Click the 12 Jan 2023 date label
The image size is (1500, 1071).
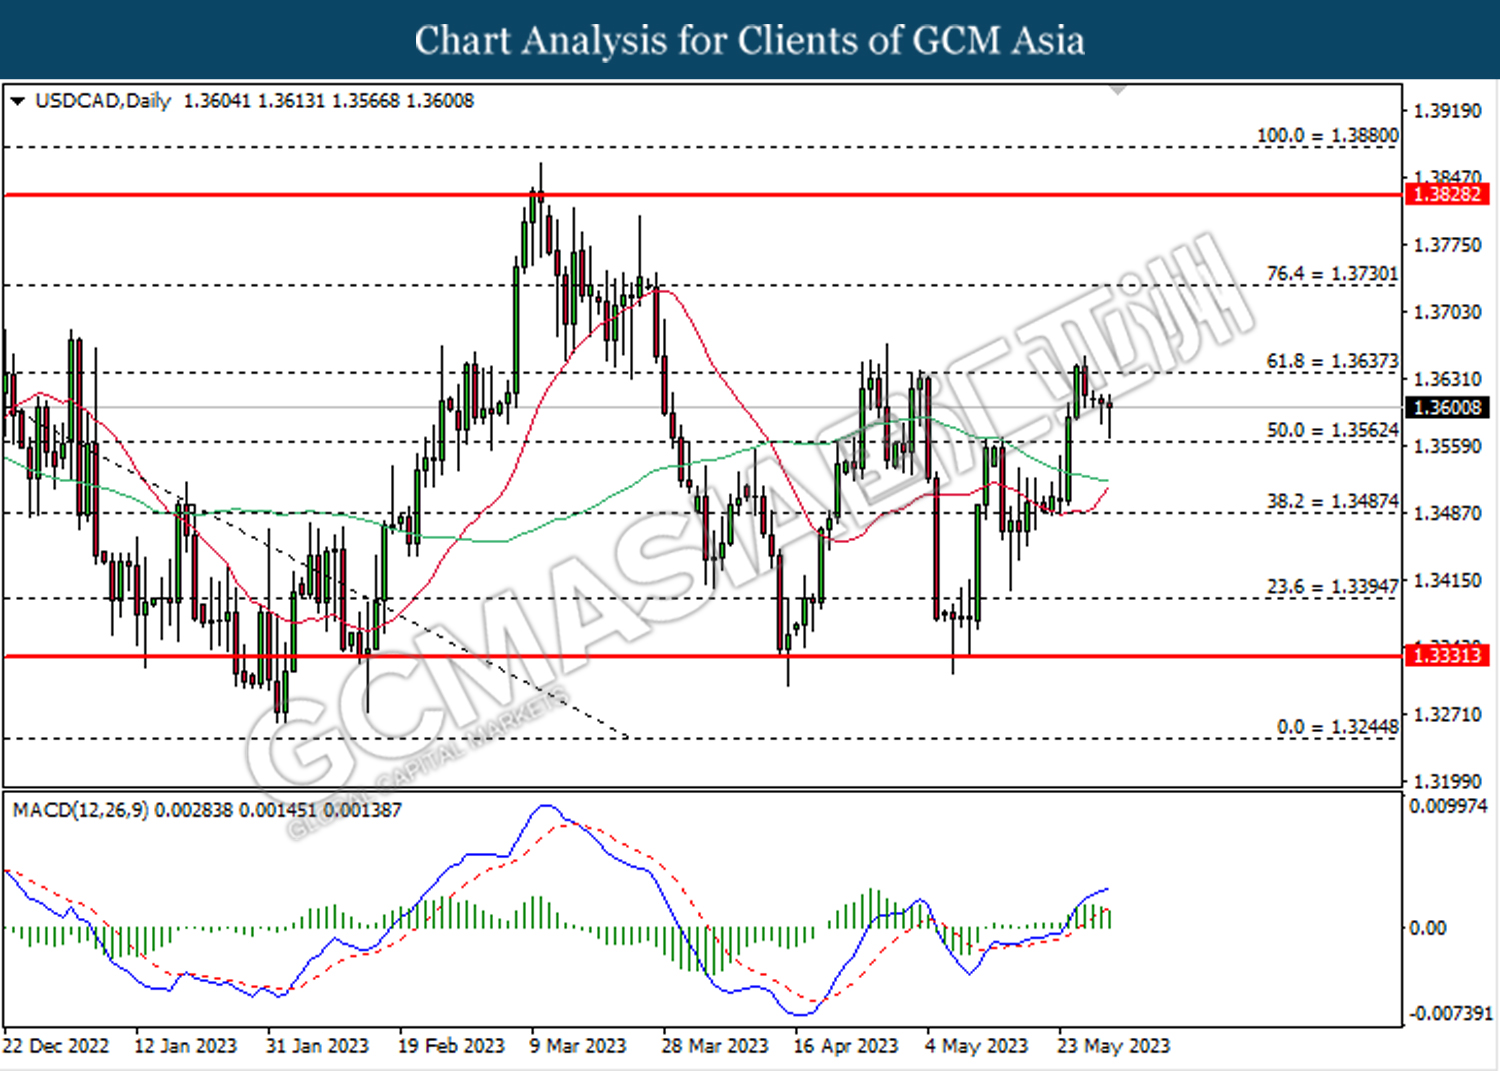[x=185, y=1046]
